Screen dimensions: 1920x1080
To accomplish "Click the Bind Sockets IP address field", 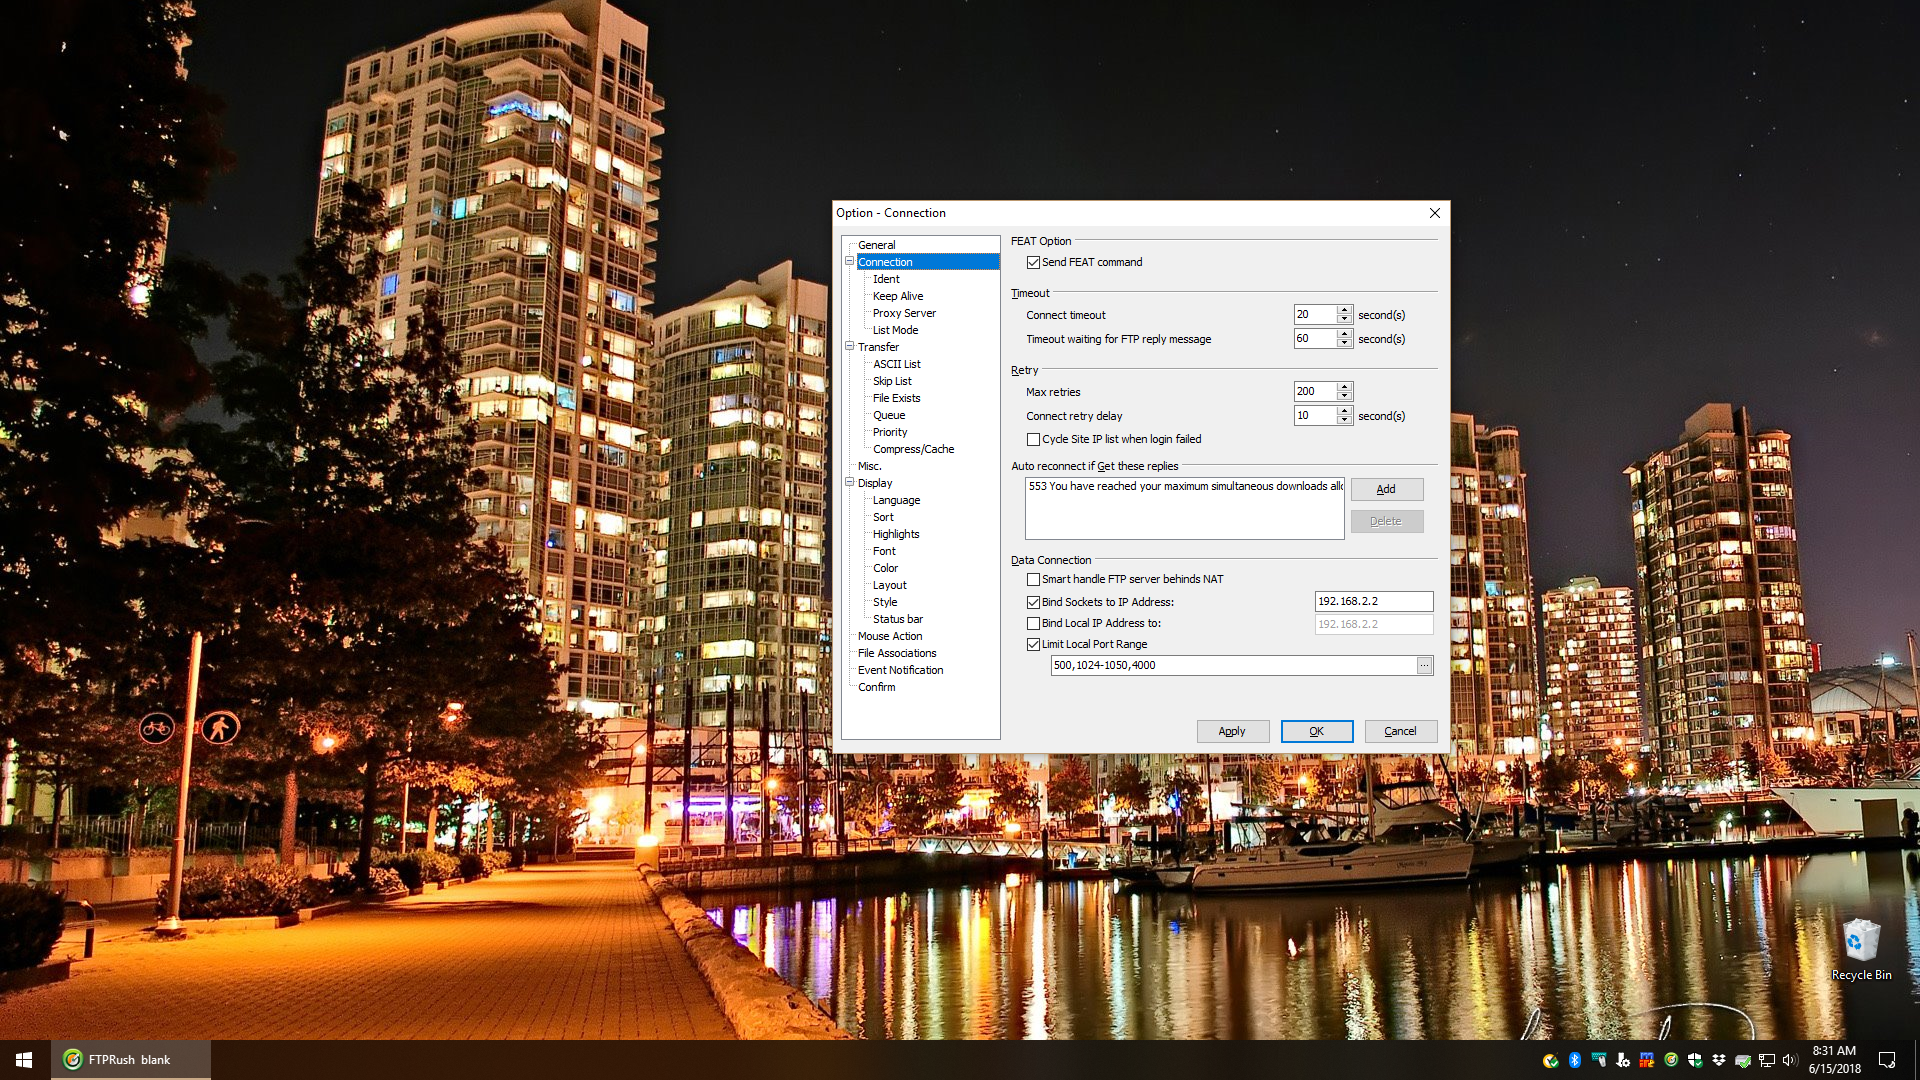I will 1373,602.
